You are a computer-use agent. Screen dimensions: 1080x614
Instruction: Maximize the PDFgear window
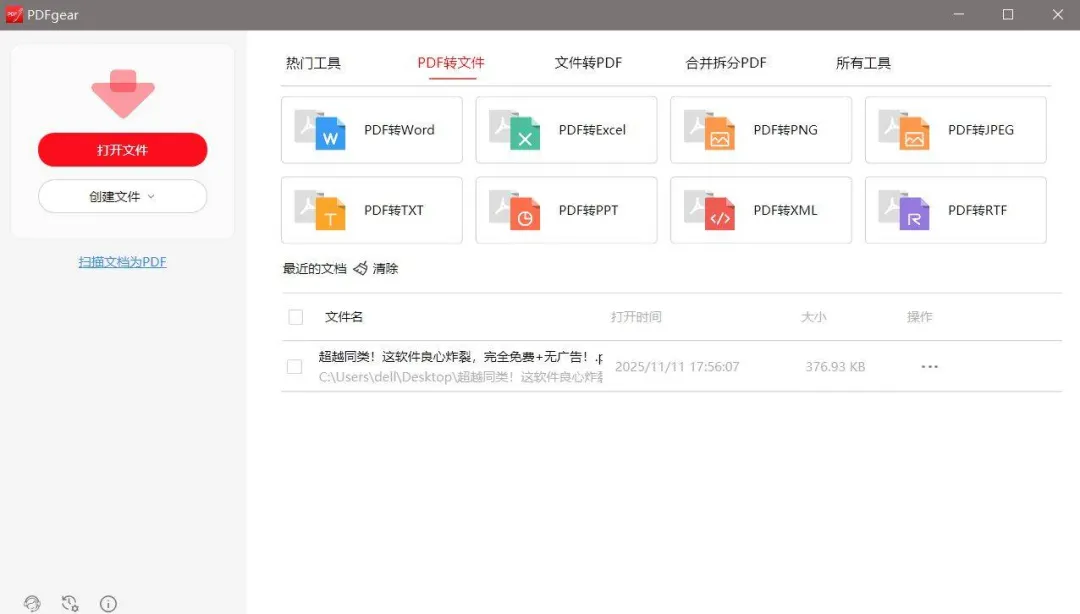pos(1008,14)
